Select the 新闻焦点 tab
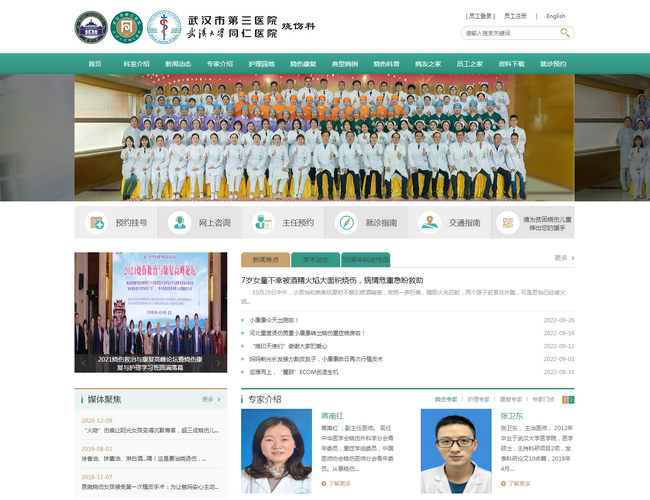The height and width of the screenshot is (500, 650). coord(265,259)
